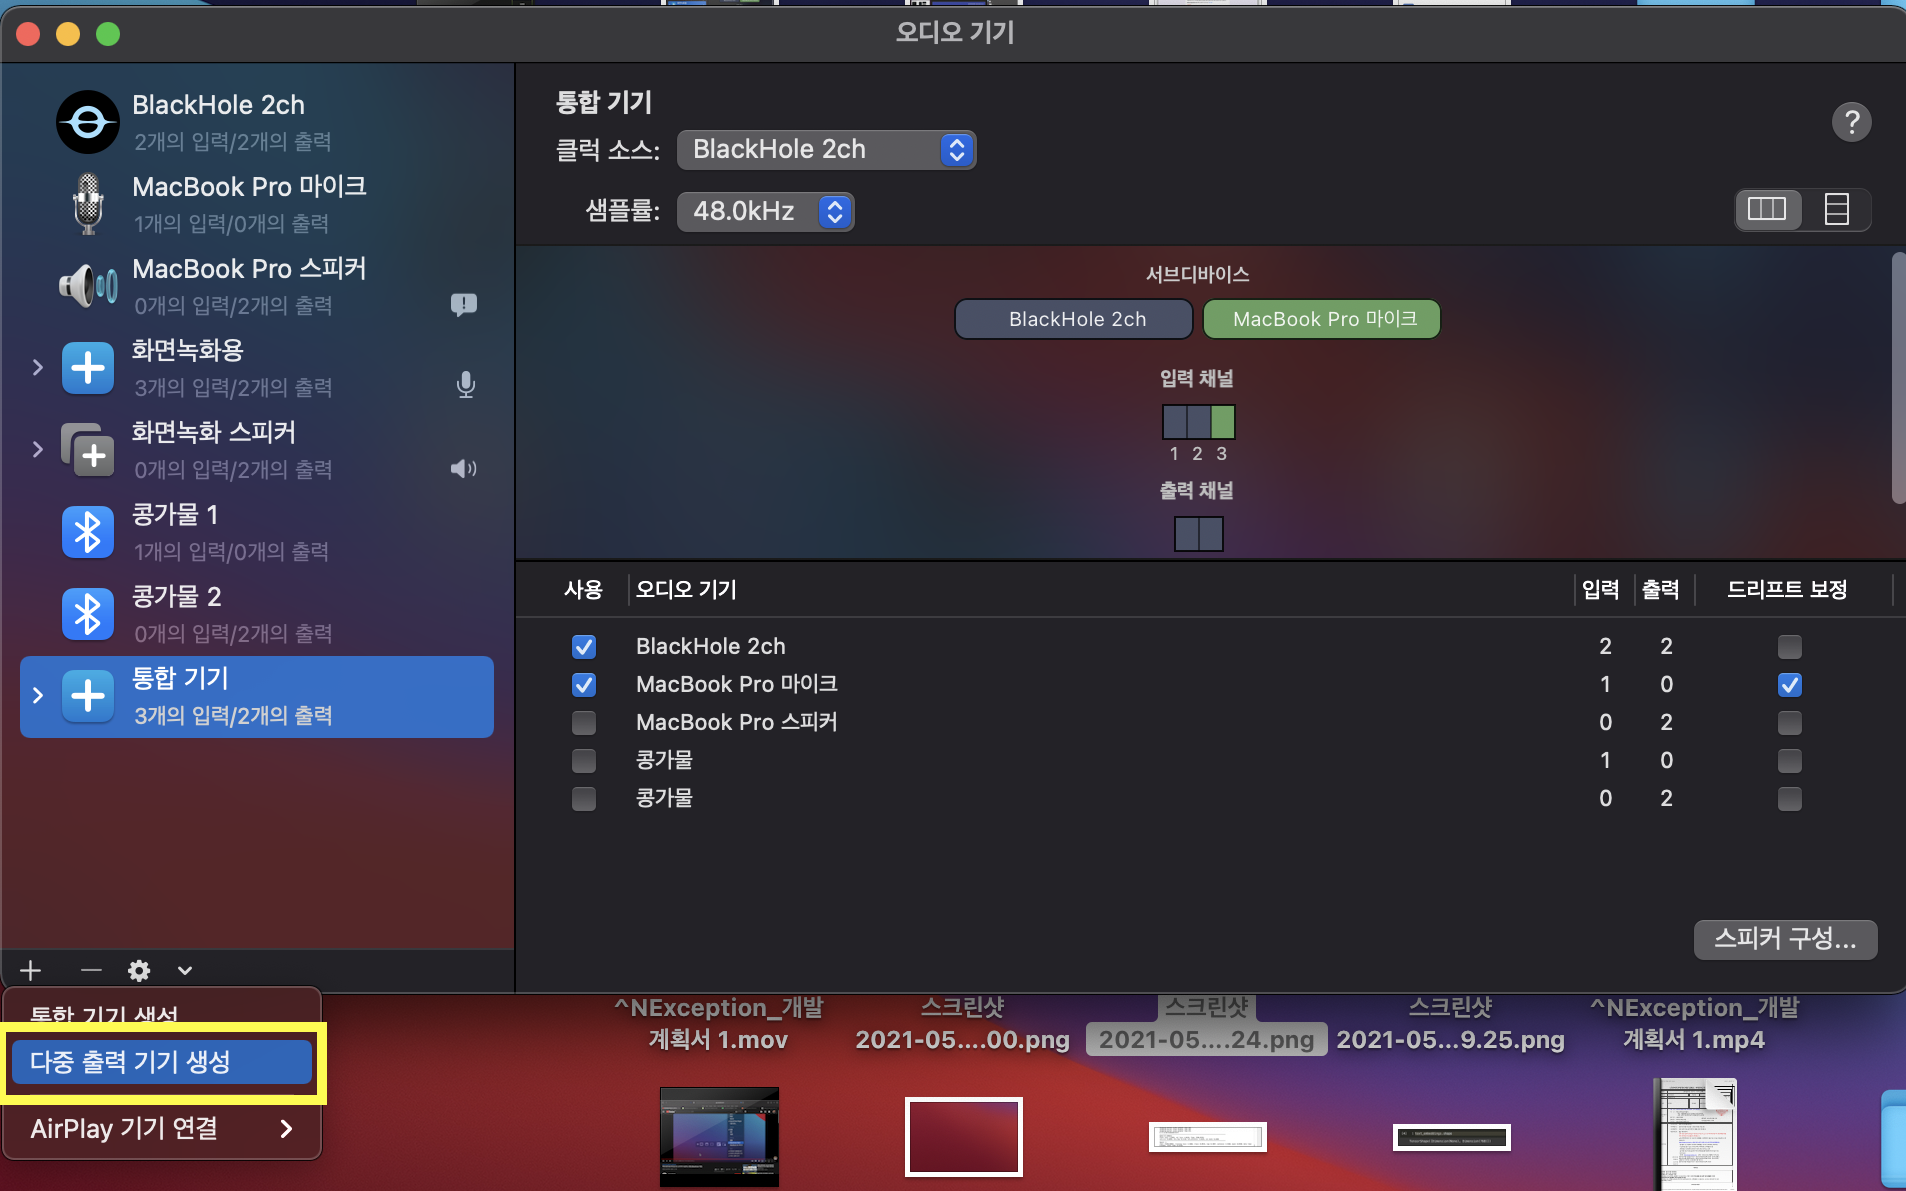Enable use for 콩가물 output device row
1906x1191 pixels.
tap(584, 799)
